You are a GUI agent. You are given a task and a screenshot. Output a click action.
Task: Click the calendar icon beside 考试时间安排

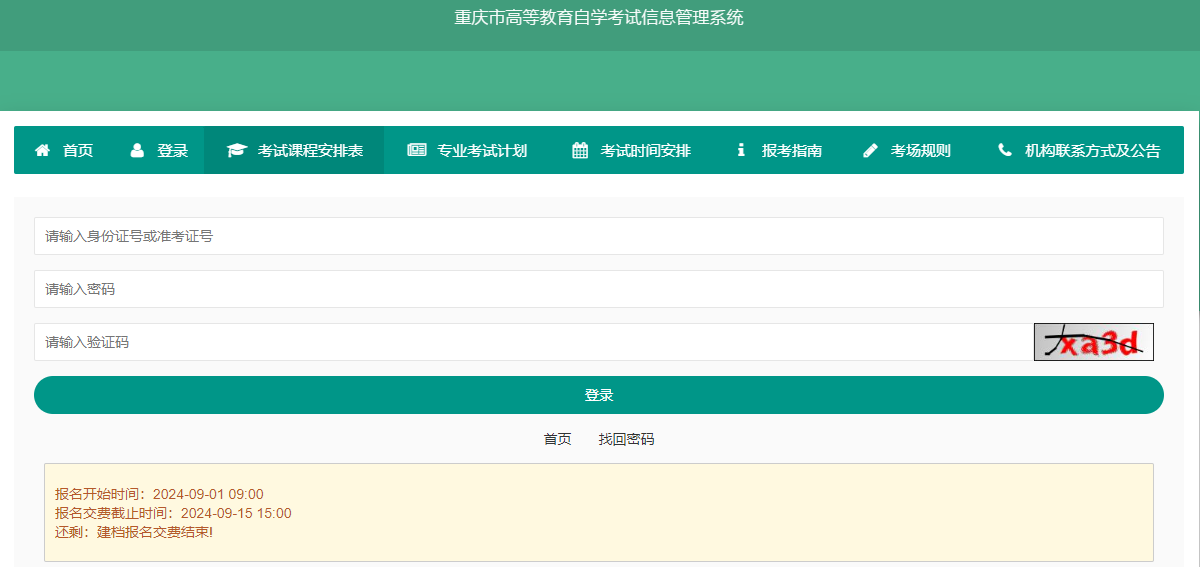pyautogui.click(x=580, y=151)
